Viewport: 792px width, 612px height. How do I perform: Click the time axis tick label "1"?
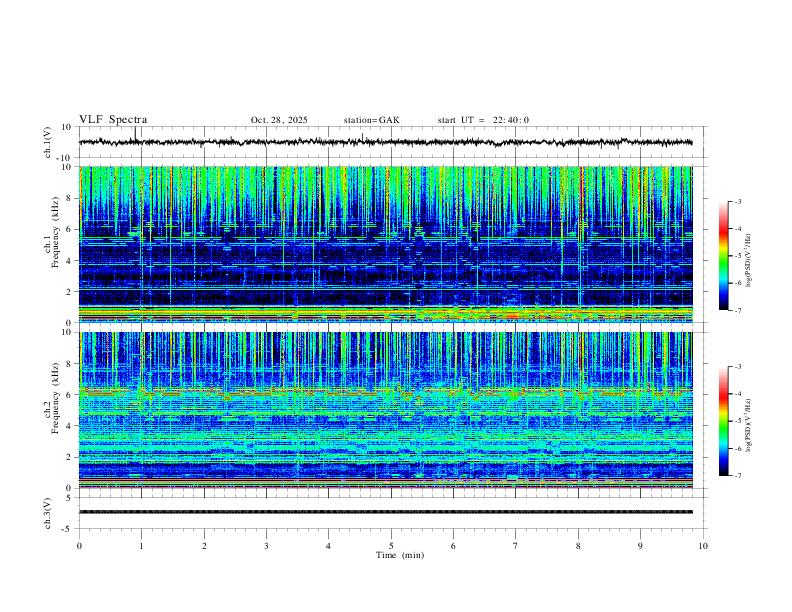[x=141, y=546]
